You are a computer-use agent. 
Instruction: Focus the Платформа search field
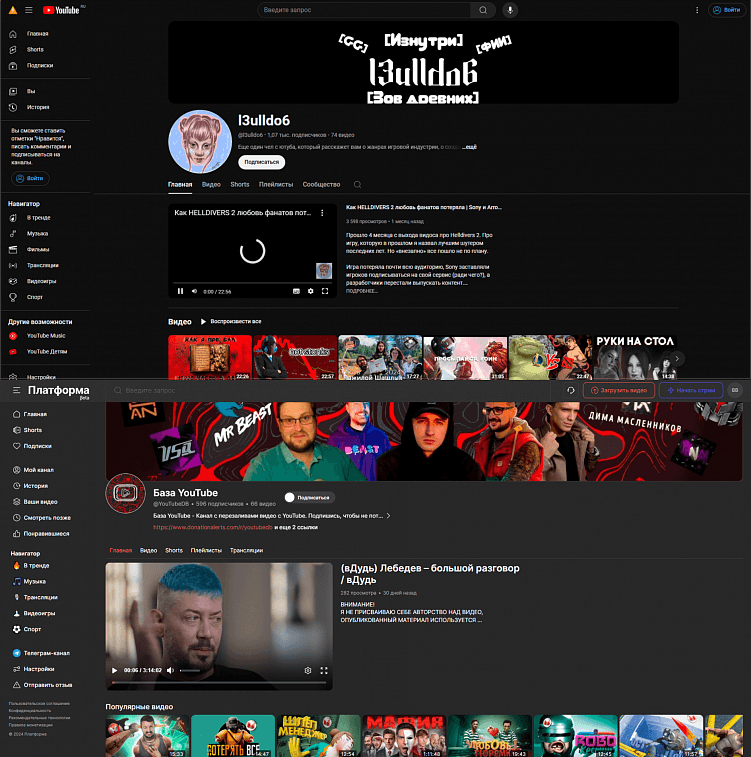[x=333, y=390]
